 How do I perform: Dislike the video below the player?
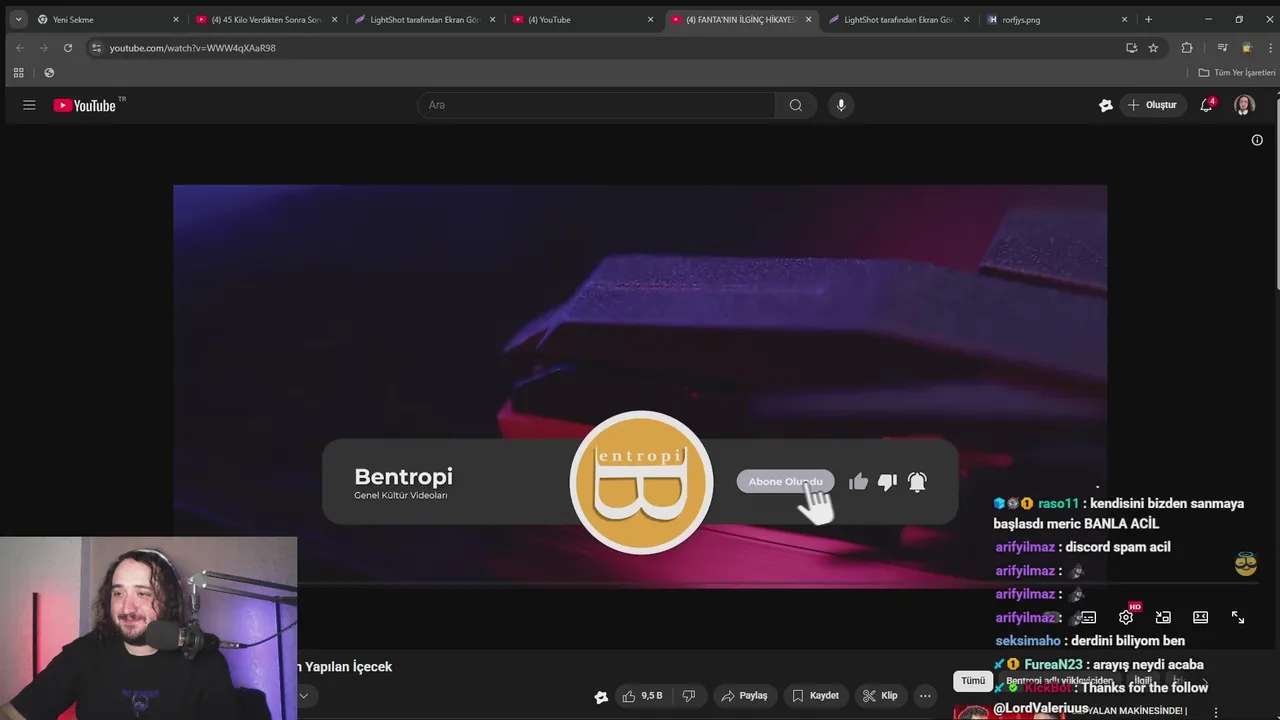coord(688,696)
